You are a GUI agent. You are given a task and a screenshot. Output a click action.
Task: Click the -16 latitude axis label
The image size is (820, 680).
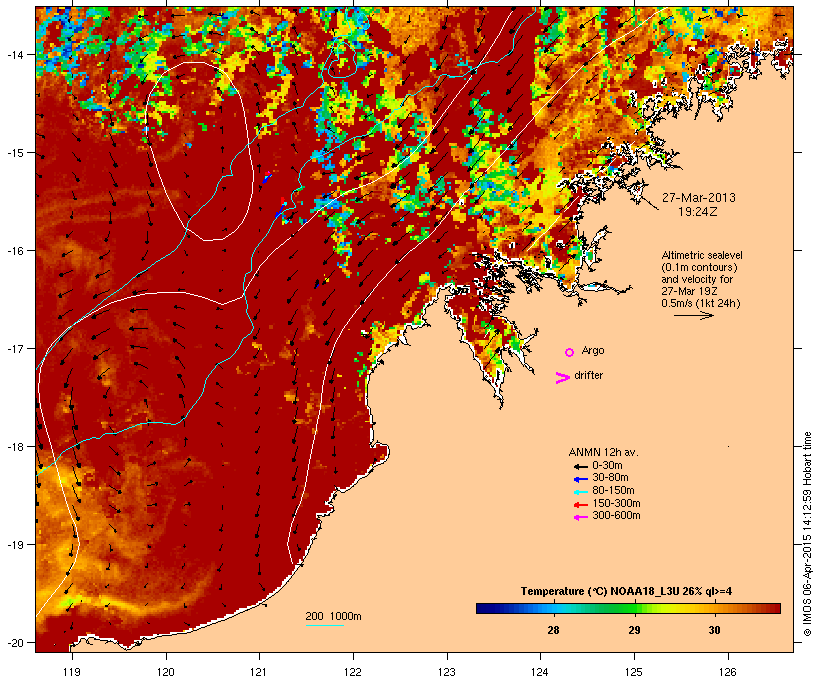[14, 251]
